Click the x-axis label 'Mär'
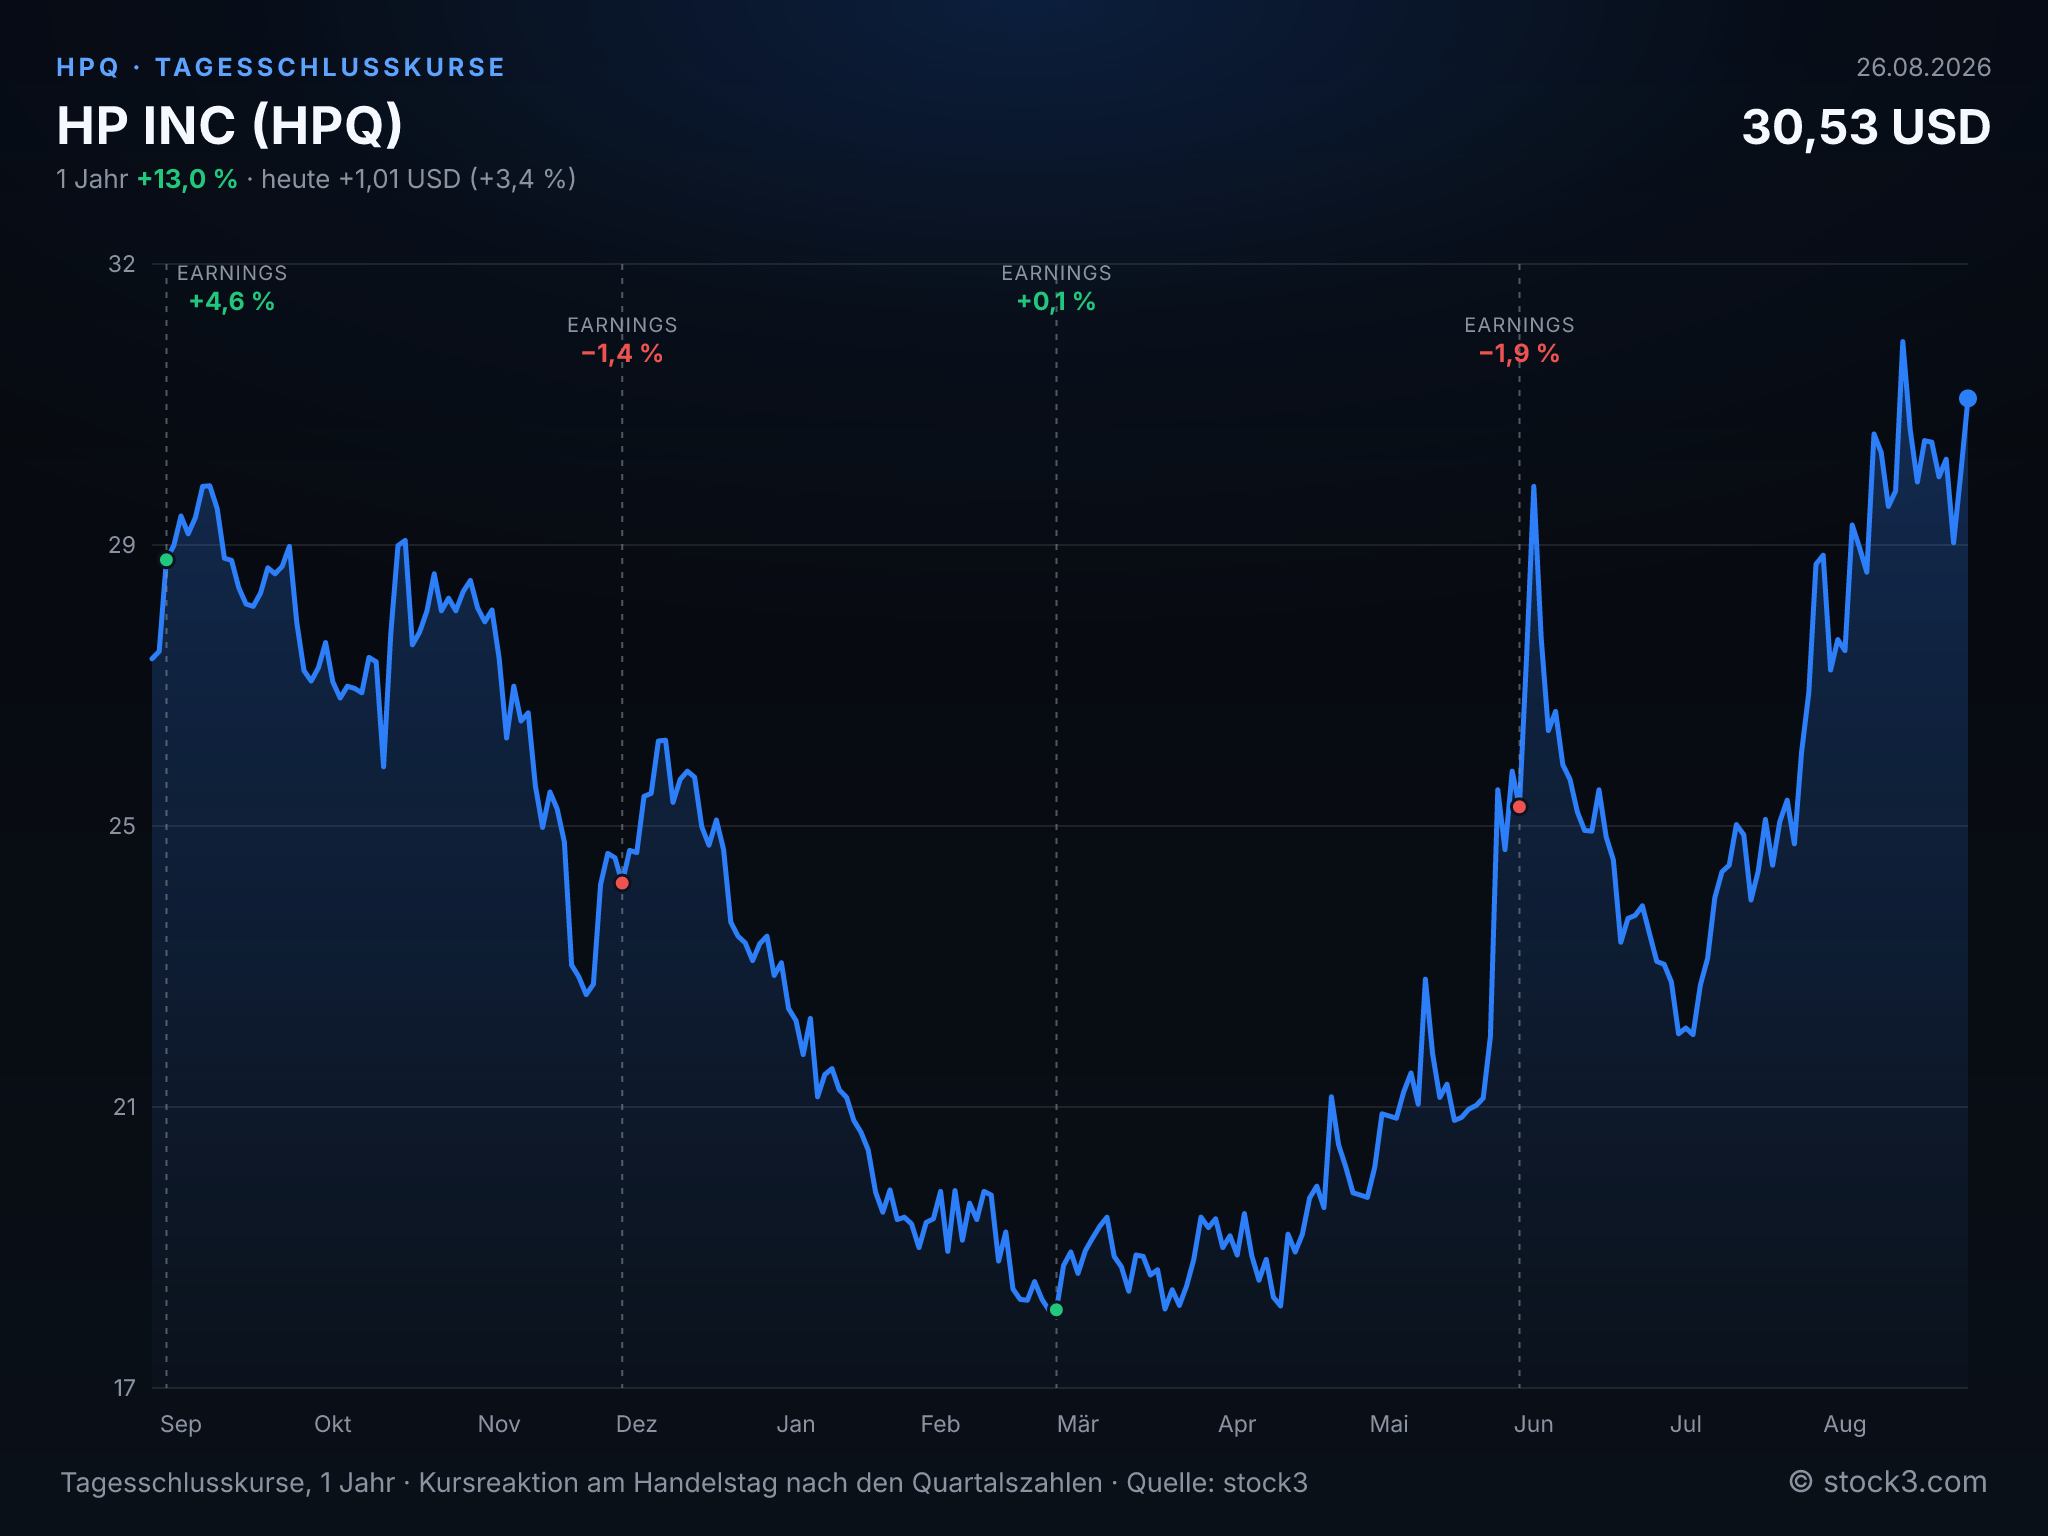 pyautogui.click(x=1078, y=1424)
